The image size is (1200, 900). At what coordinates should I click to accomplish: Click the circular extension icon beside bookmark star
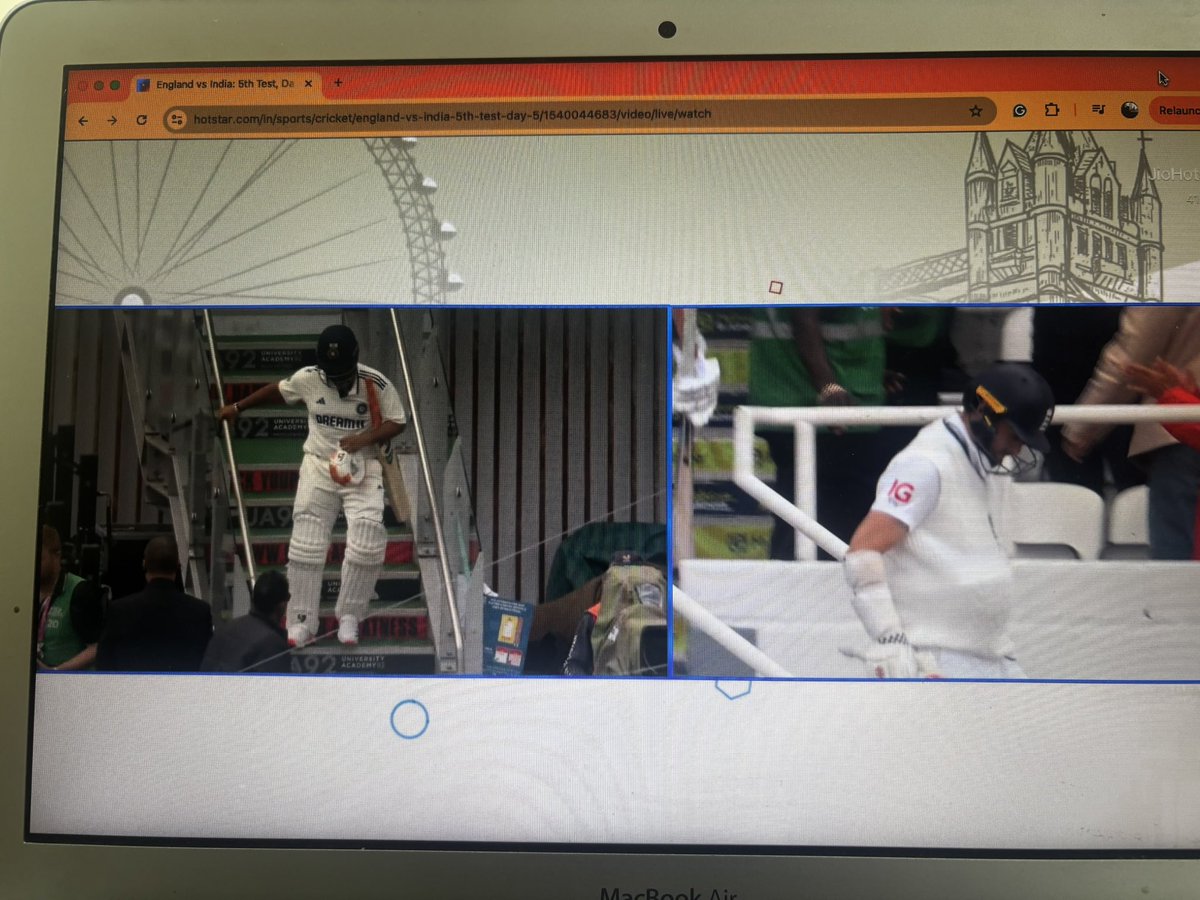click(x=1020, y=111)
